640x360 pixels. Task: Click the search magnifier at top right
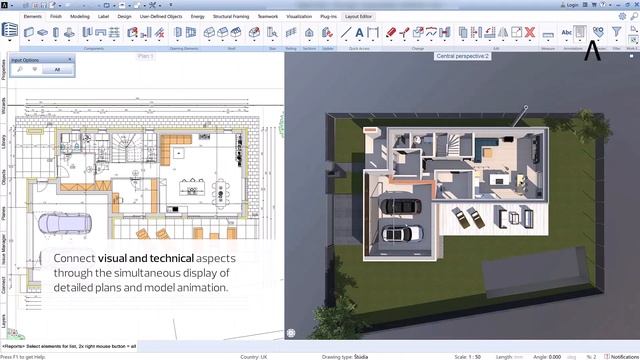tap(634, 16)
